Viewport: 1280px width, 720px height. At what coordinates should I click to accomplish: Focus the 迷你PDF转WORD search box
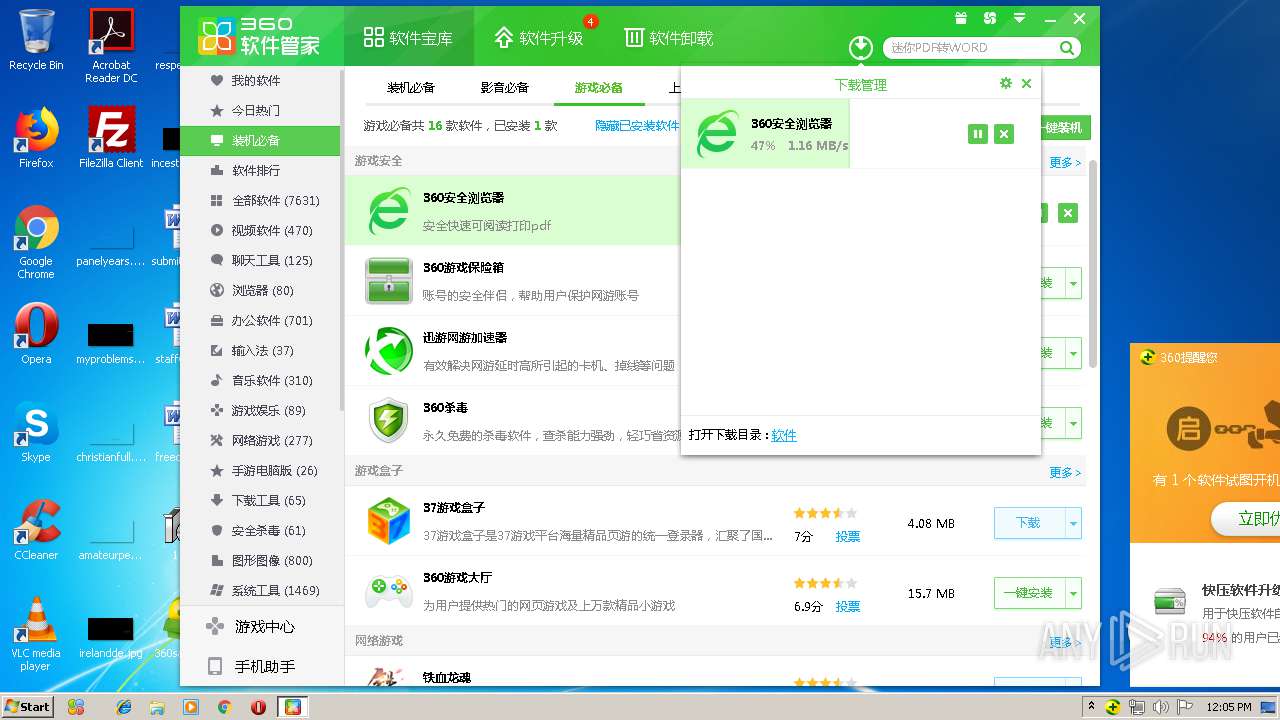(x=970, y=47)
